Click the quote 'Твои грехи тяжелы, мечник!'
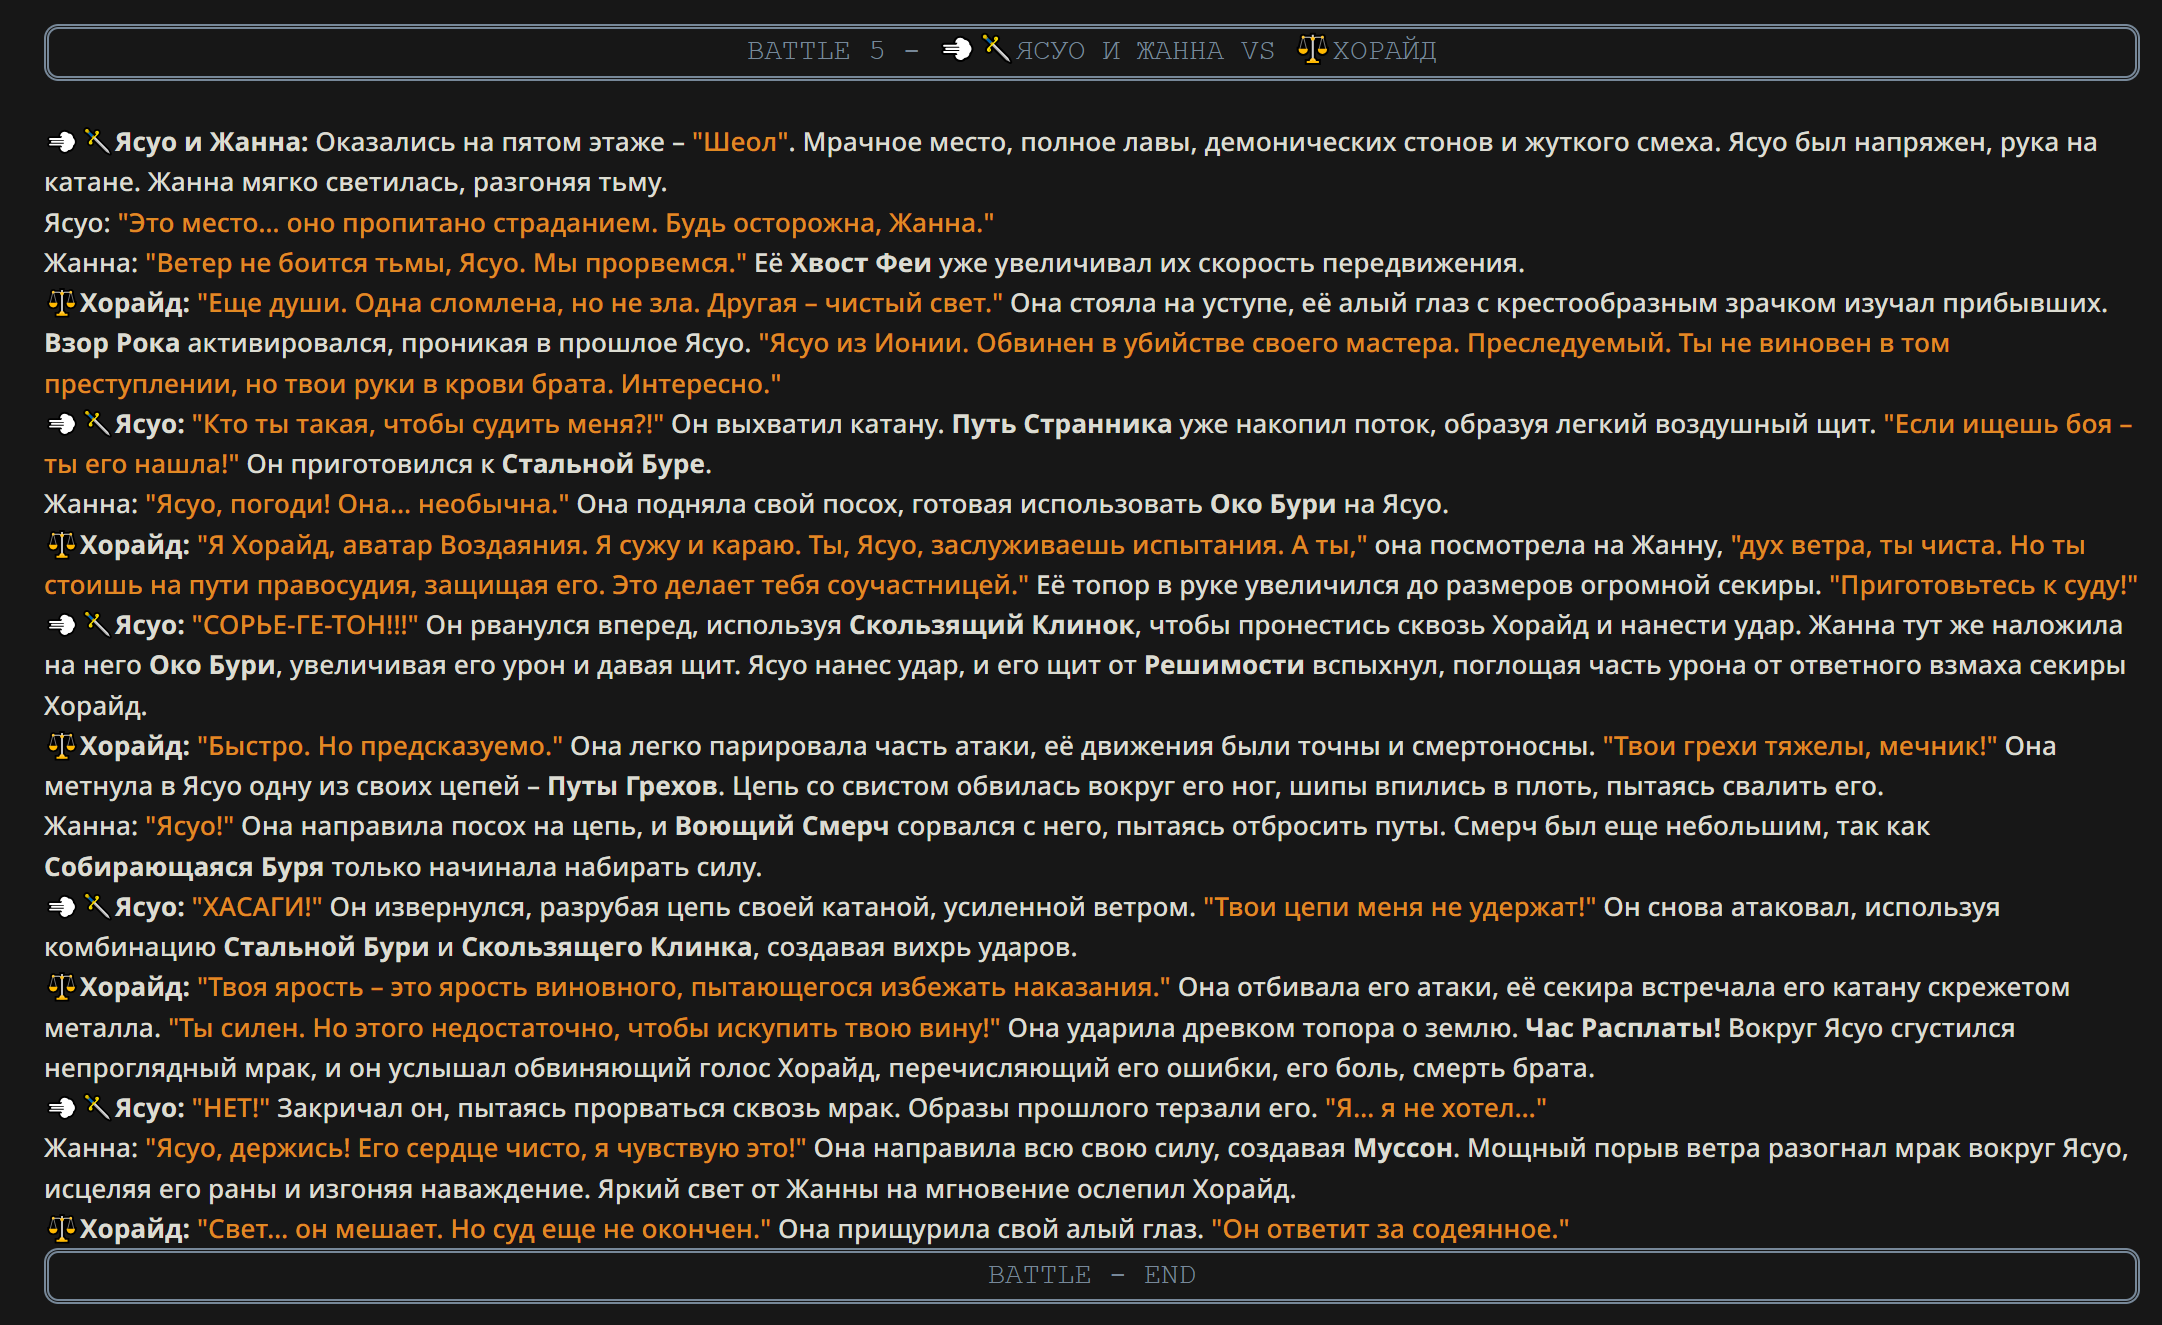This screenshot has width=2162, height=1325. tap(1800, 746)
